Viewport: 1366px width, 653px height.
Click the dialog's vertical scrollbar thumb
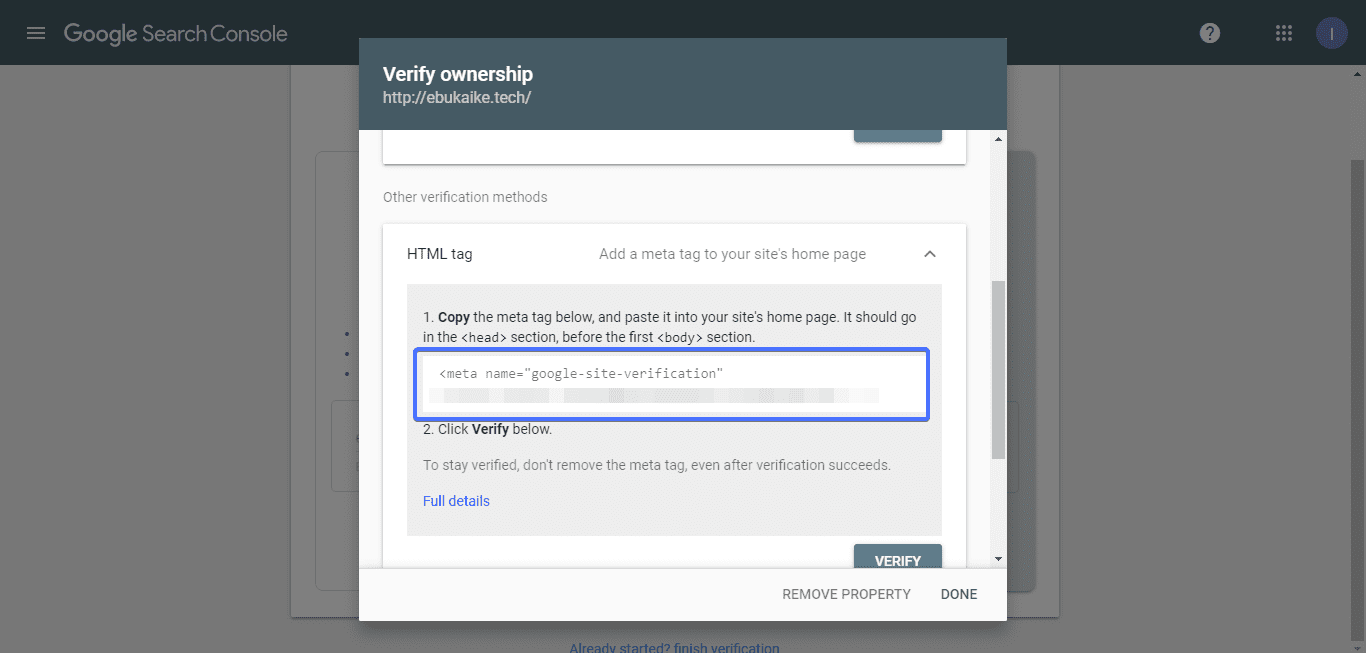(x=998, y=370)
